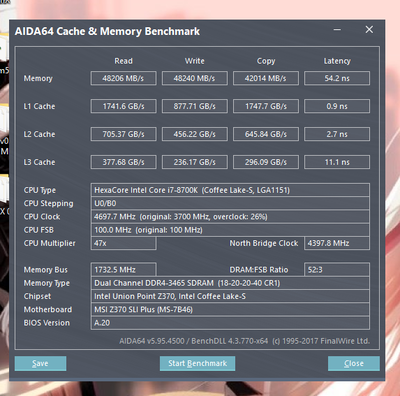
Task: Click the Save button
Action: [x=40, y=363]
